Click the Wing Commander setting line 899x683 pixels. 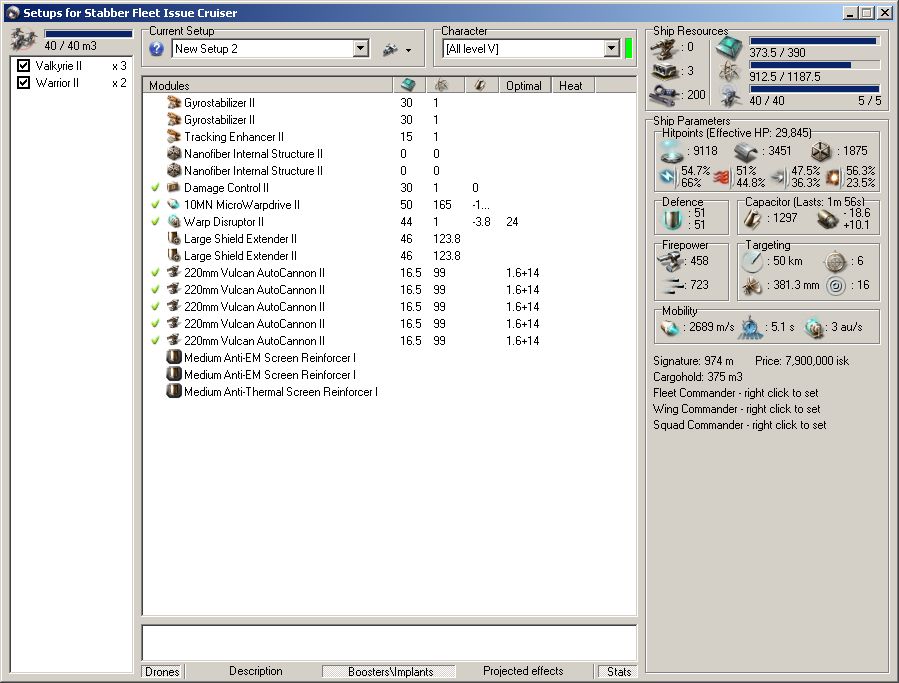736,409
